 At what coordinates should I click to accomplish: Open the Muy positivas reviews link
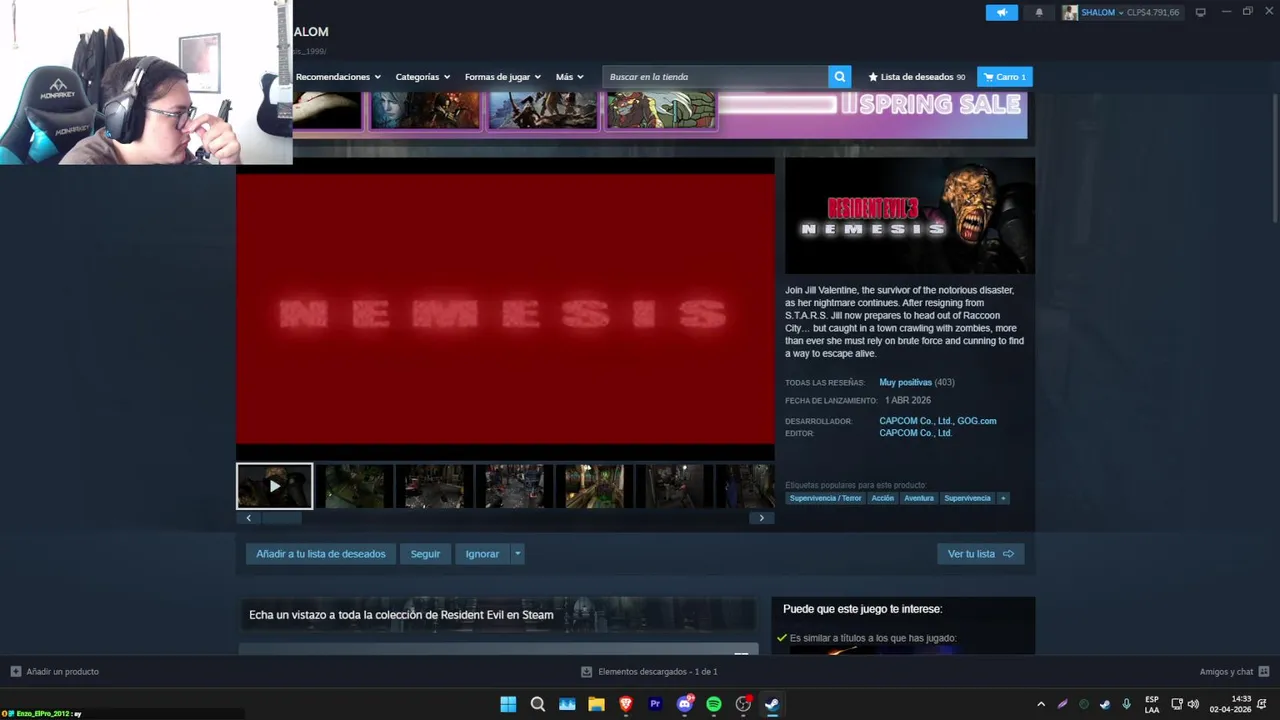(905, 382)
